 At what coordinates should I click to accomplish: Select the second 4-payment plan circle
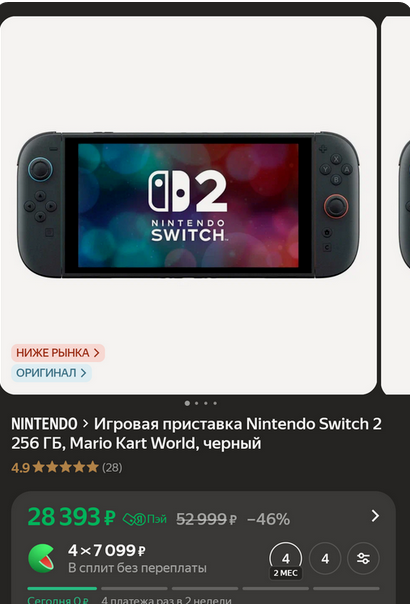(325, 559)
